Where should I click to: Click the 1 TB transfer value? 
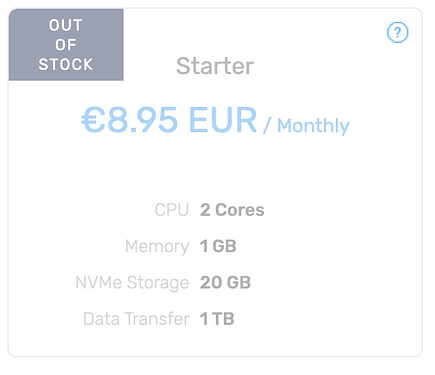(217, 319)
